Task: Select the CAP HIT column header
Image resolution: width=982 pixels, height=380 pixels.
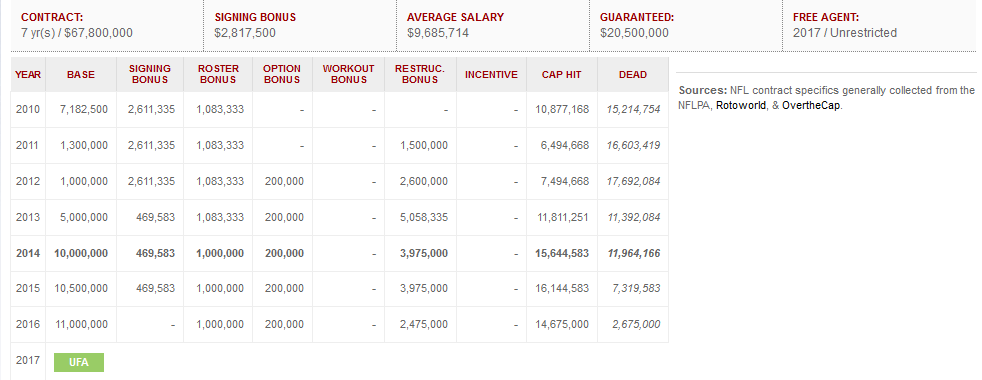Action: click(562, 74)
